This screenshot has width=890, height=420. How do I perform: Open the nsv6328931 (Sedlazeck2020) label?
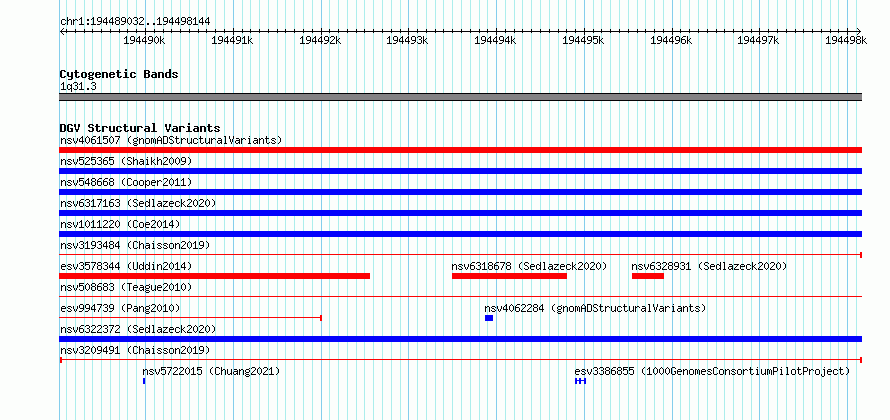(709, 266)
